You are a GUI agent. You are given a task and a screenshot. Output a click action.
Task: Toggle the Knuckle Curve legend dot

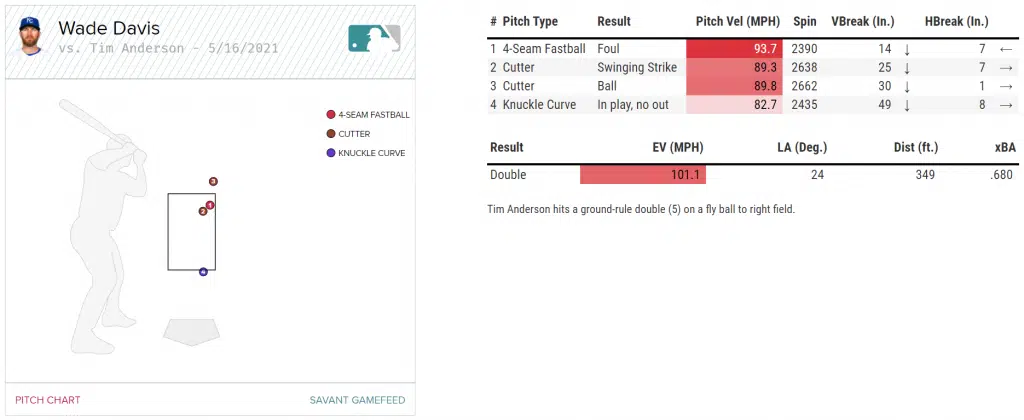pyautogui.click(x=330, y=152)
